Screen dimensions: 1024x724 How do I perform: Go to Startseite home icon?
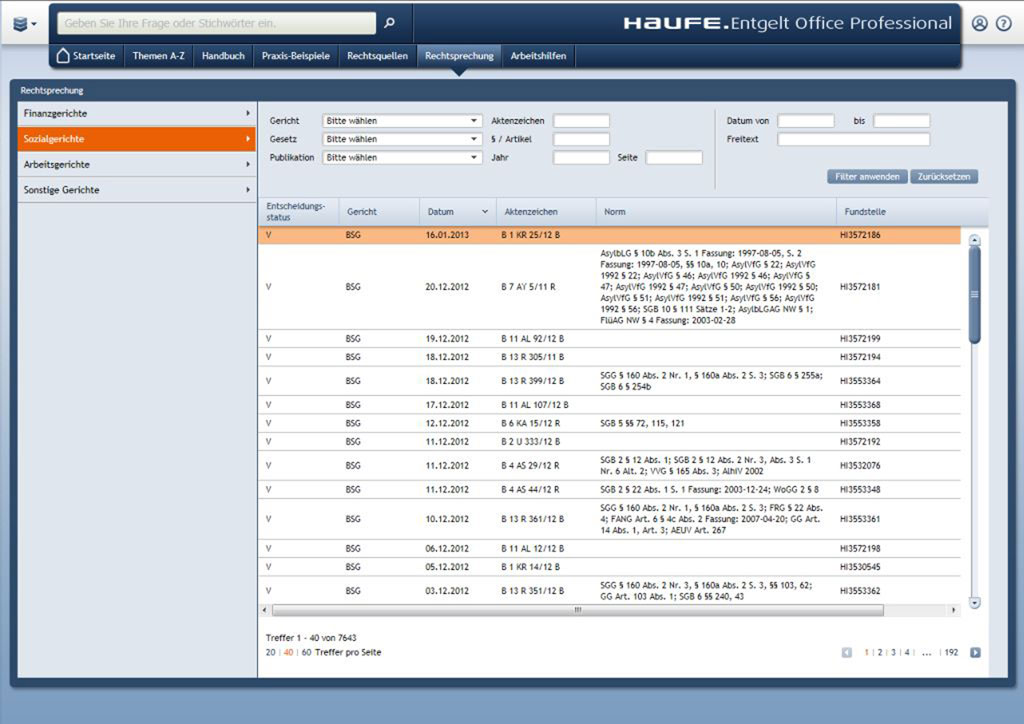pyautogui.click(x=63, y=55)
